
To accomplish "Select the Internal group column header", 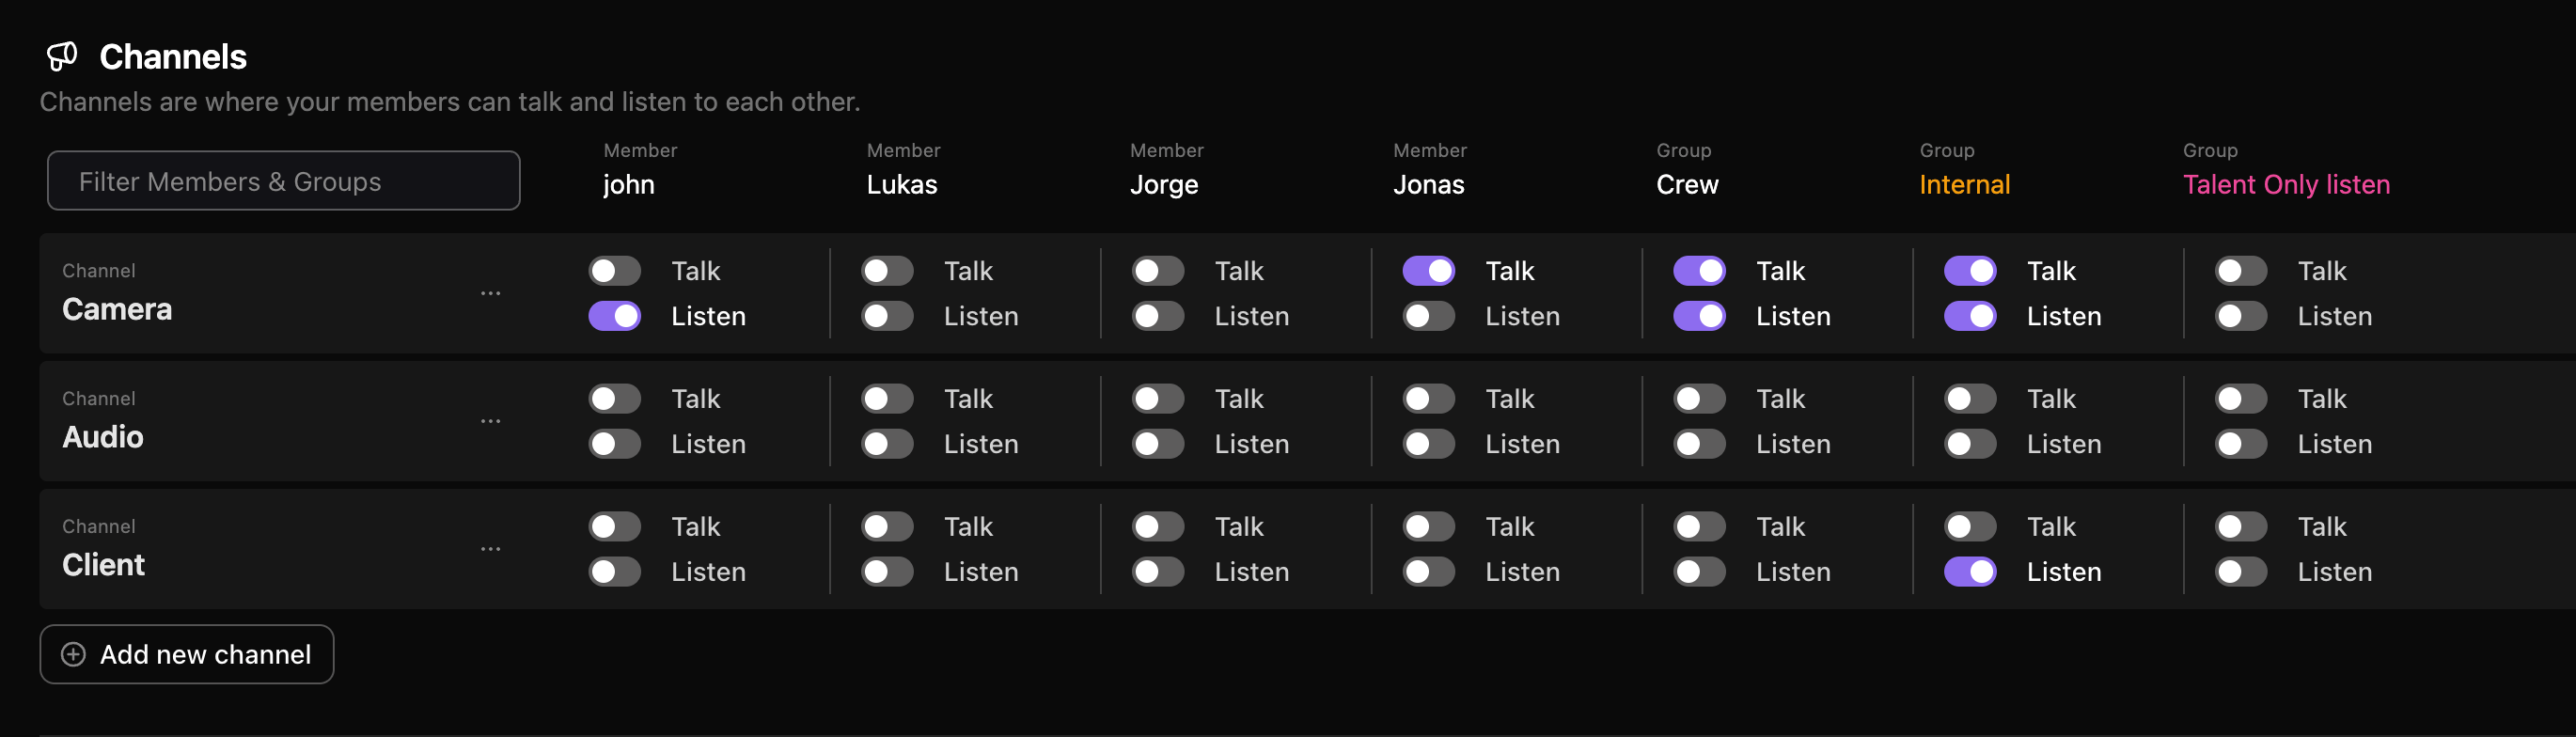I will pos(1965,184).
